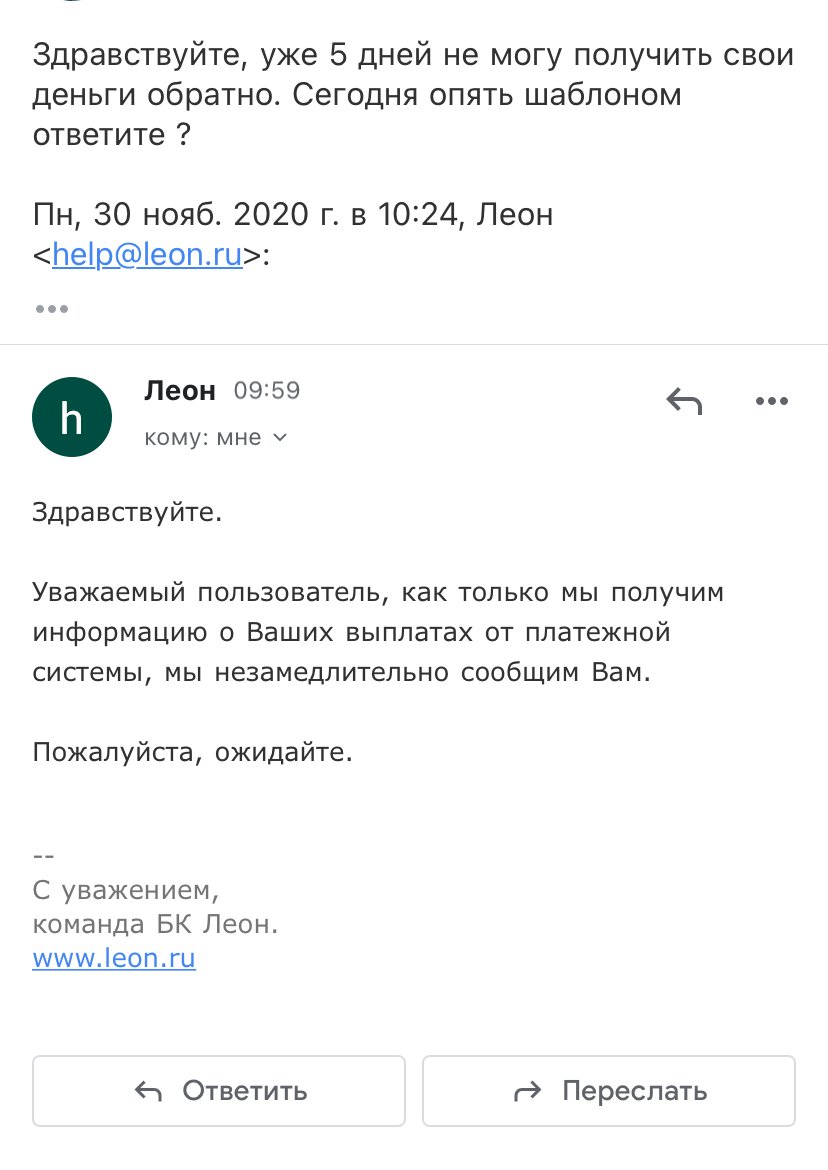
Task: Show trimmed quoted content via gray ellipsis
Action: [52, 309]
